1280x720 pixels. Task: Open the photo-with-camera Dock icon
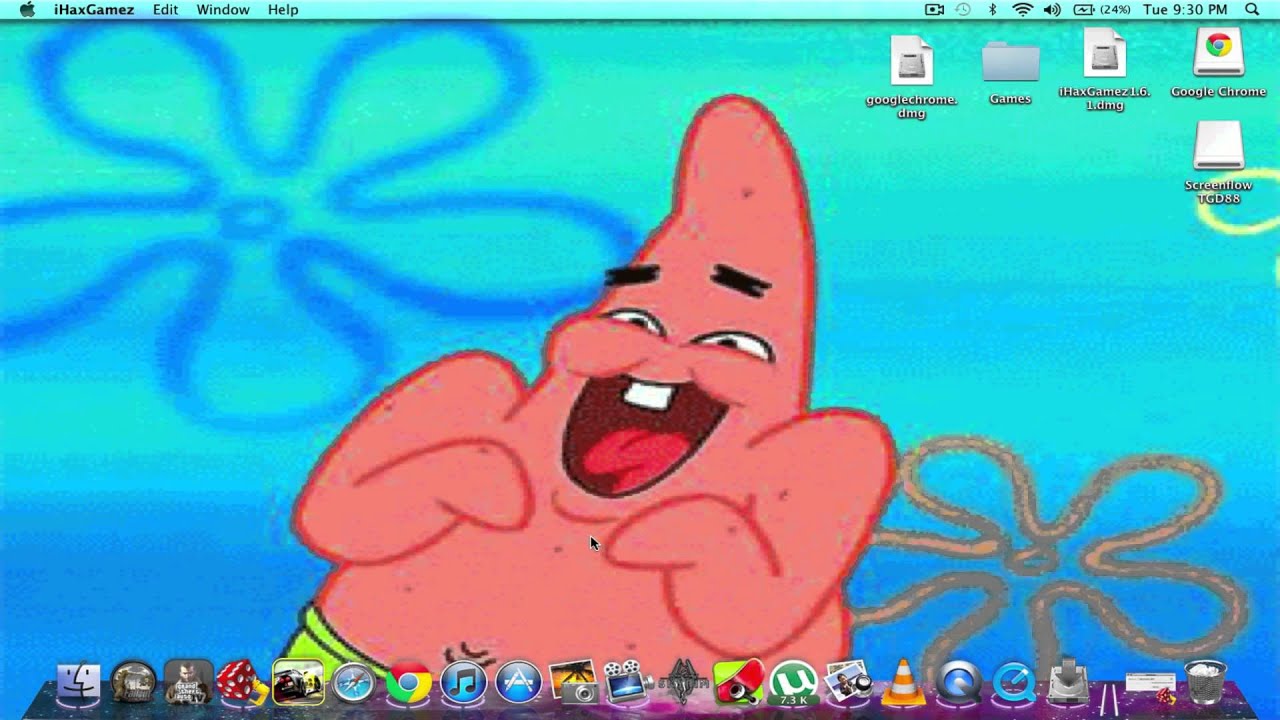point(573,682)
